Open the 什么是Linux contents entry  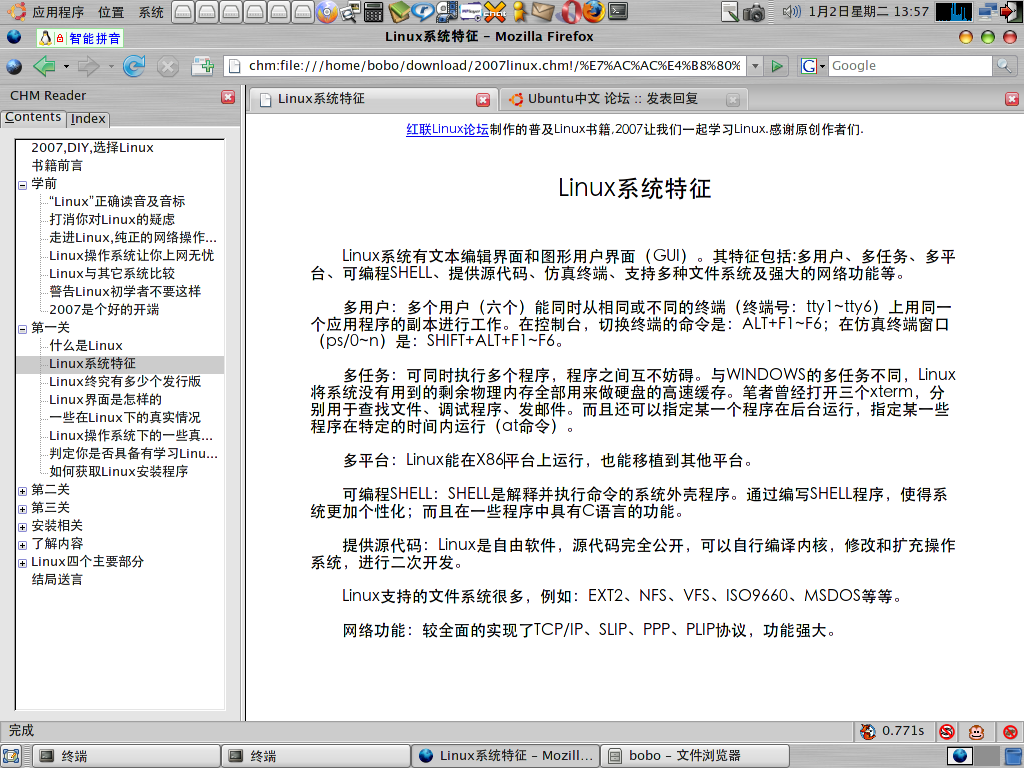tap(86, 346)
